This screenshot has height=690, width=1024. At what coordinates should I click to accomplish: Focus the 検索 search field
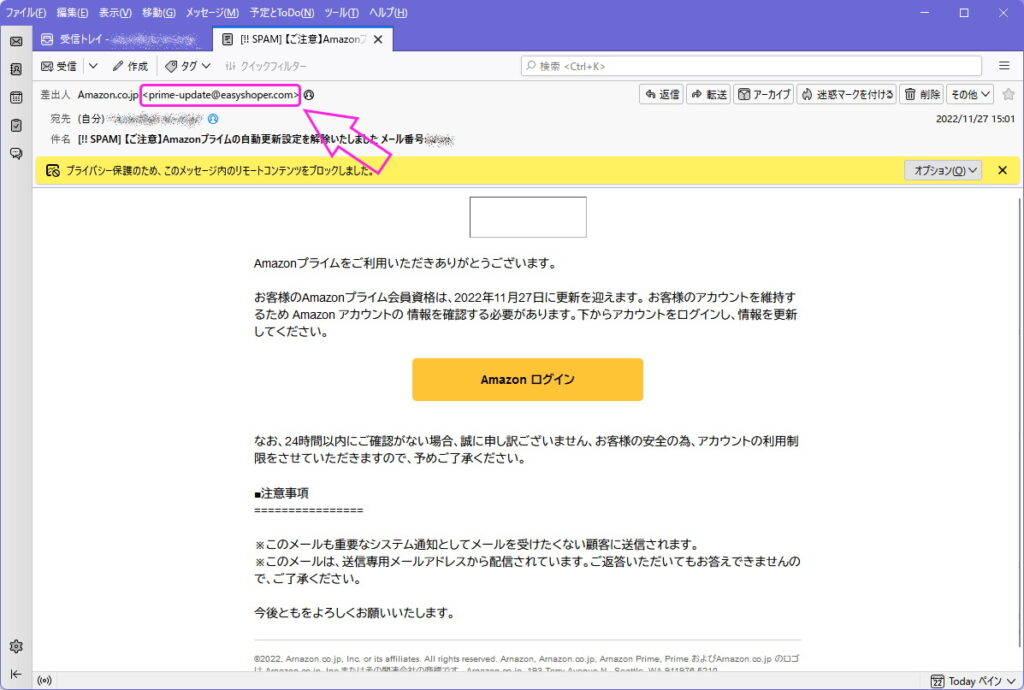[751, 66]
